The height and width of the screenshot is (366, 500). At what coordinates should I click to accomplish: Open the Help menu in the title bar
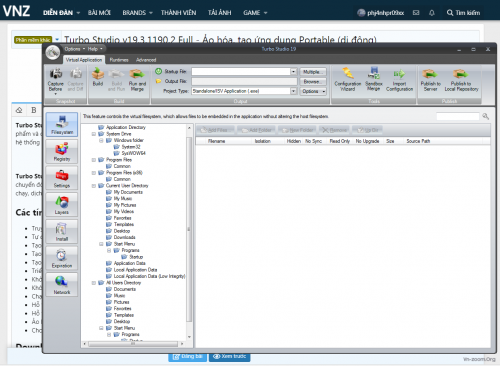click(95, 49)
